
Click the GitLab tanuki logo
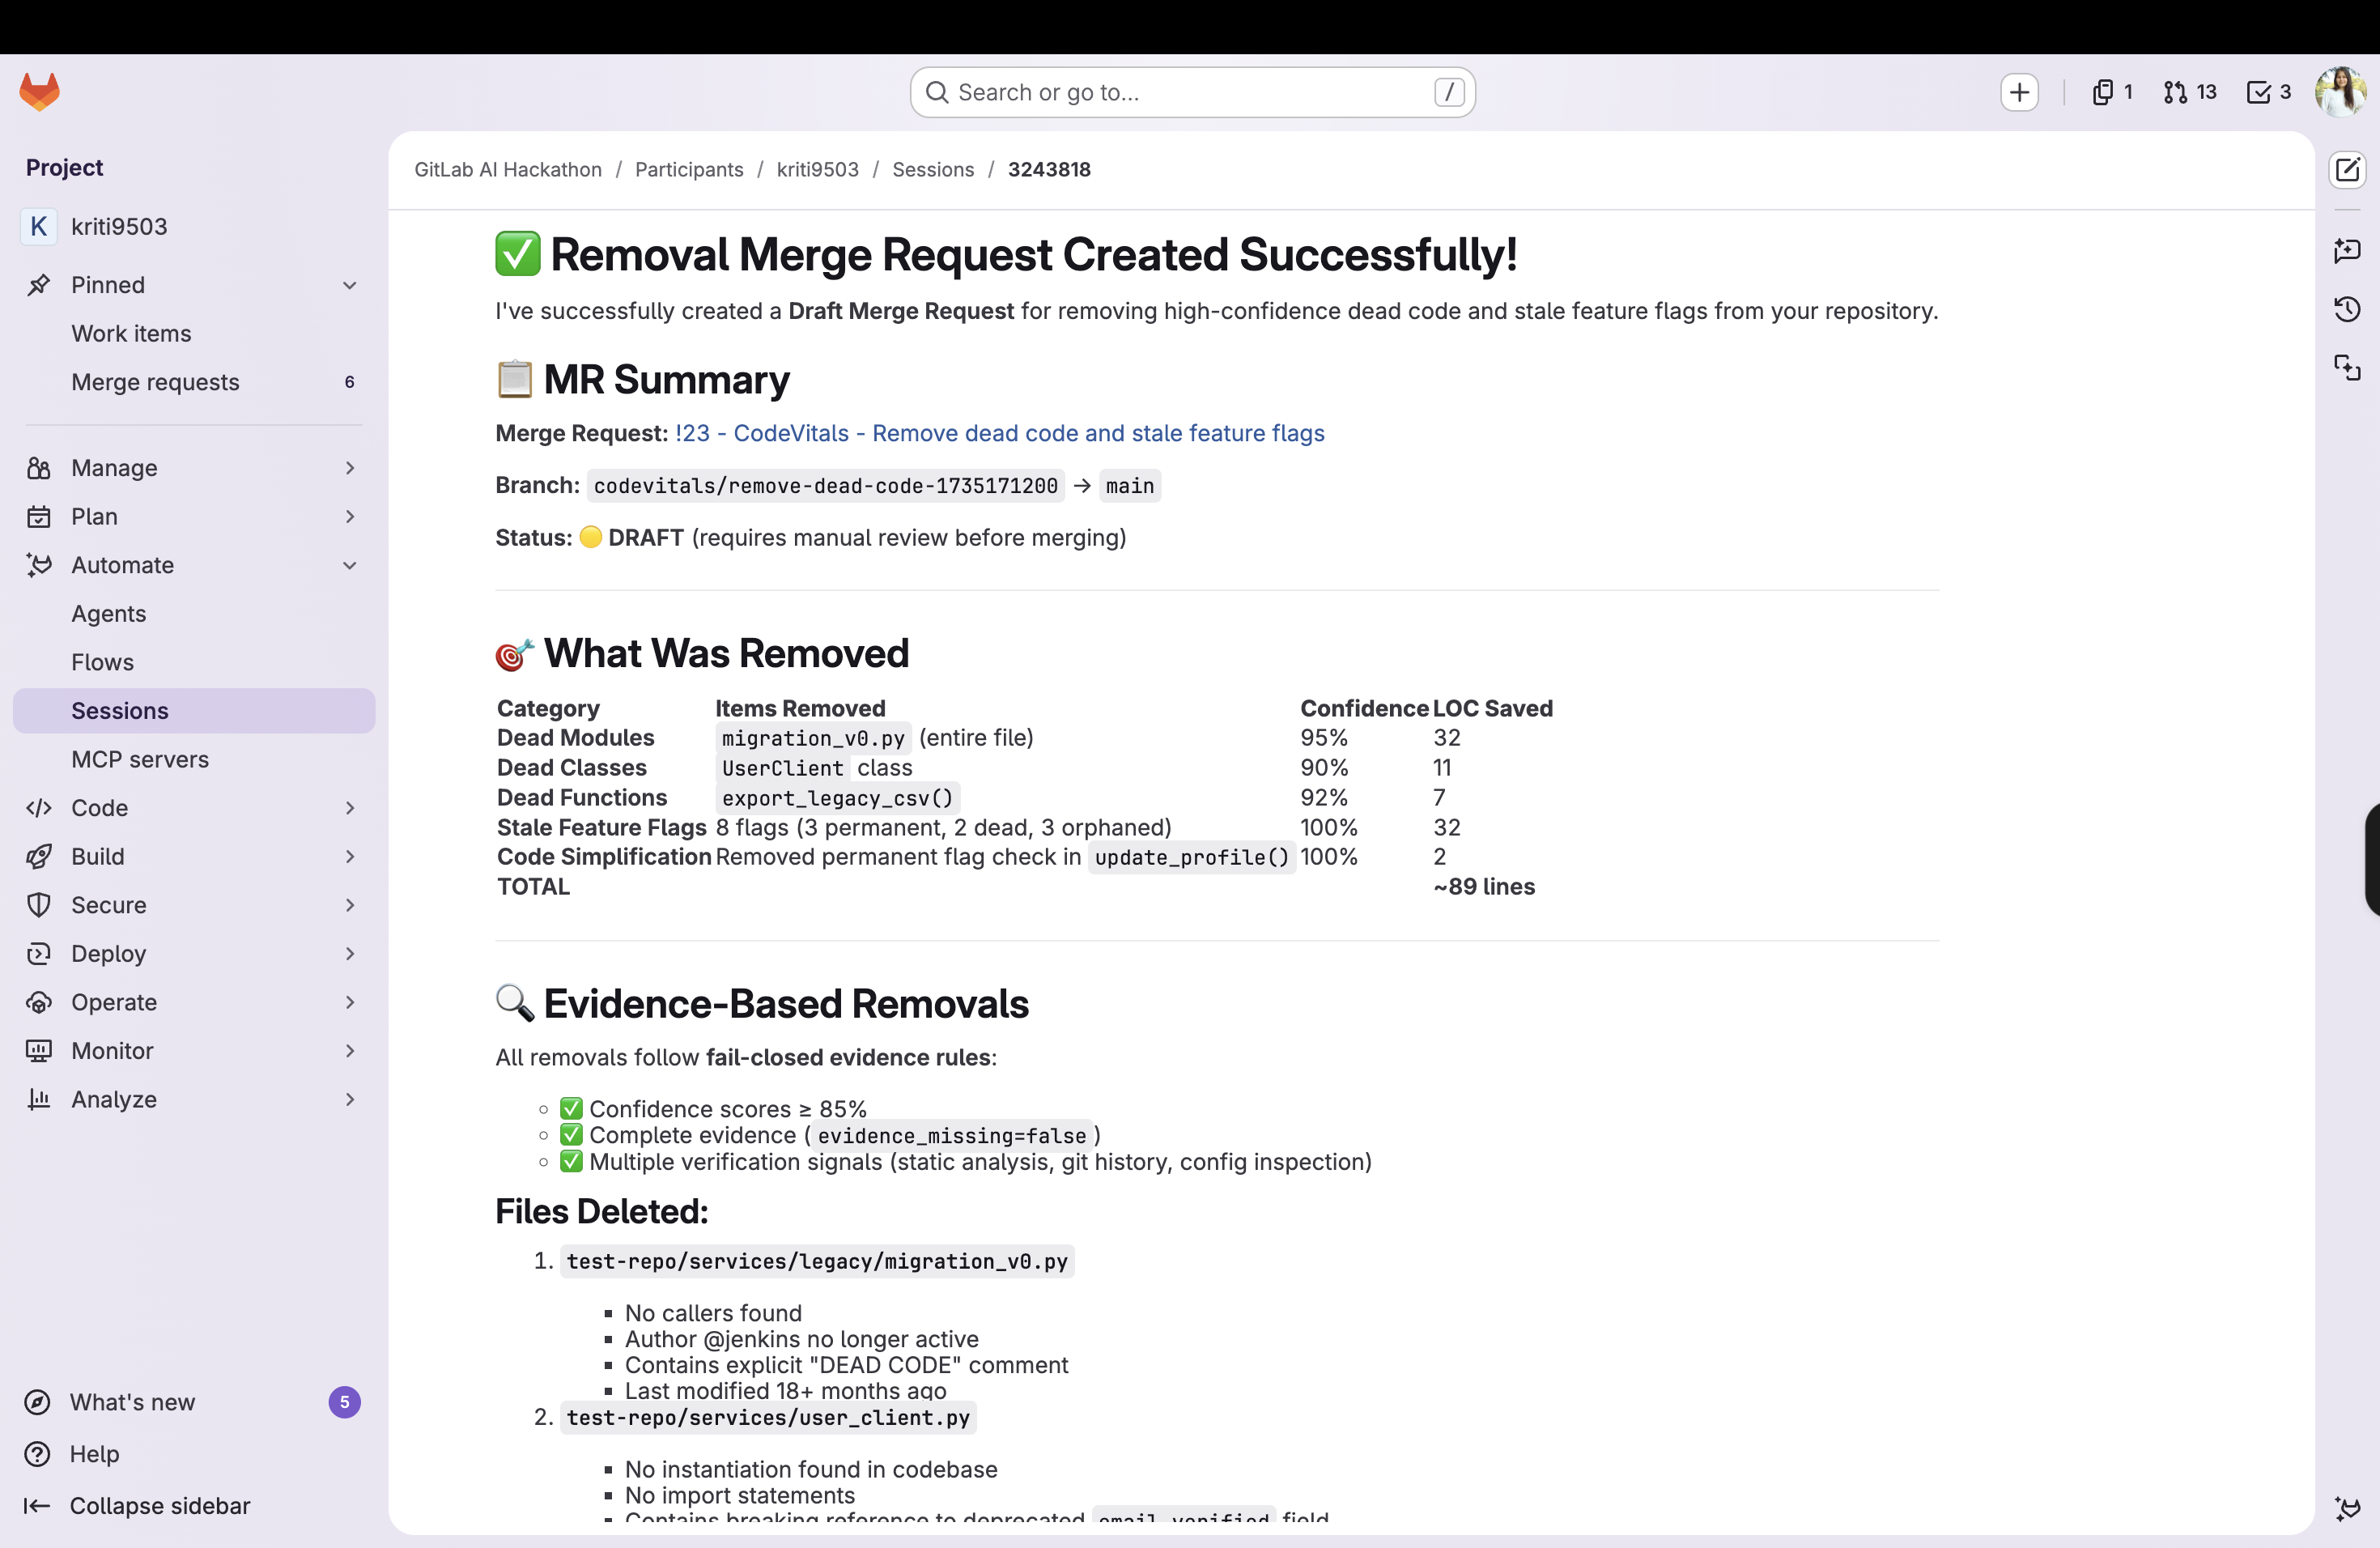pyautogui.click(x=40, y=91)
